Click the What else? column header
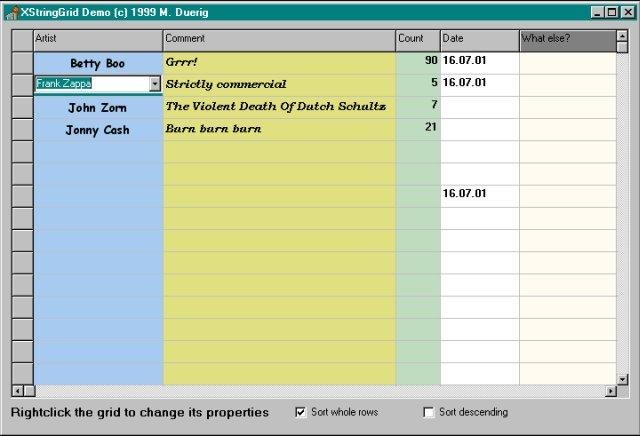 pos(568,40)
